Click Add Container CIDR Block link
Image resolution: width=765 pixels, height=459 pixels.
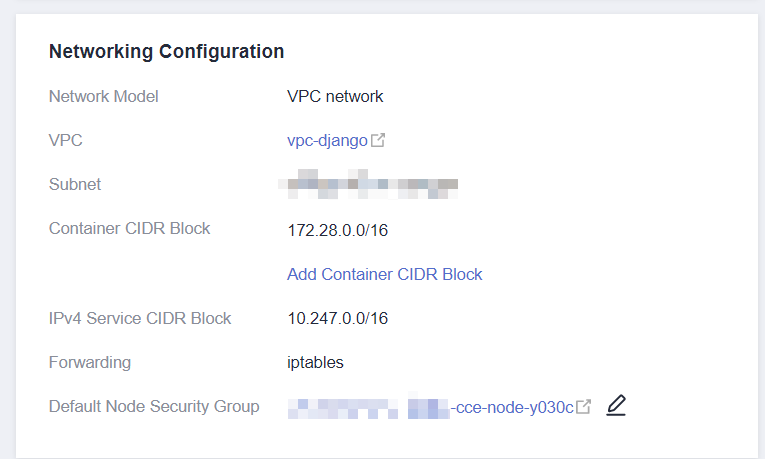coord(384,274)
